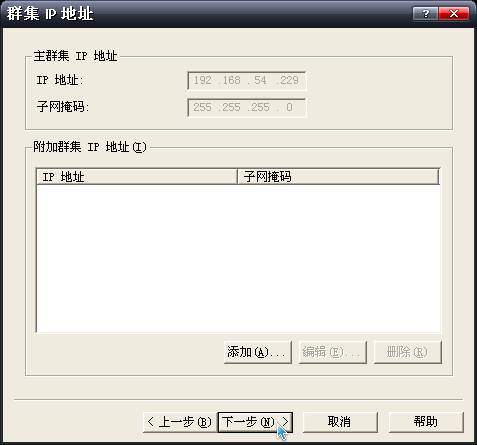
Task: Go back with 上一步(B) button
Action: [180, 422]
